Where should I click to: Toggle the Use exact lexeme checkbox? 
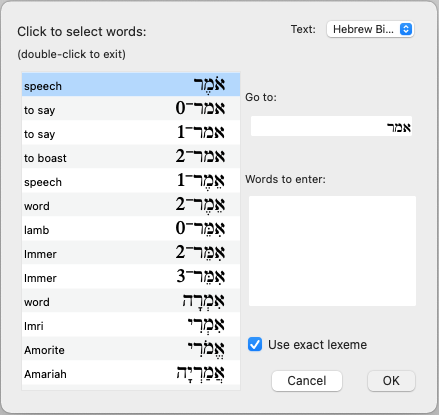point(255,344)
